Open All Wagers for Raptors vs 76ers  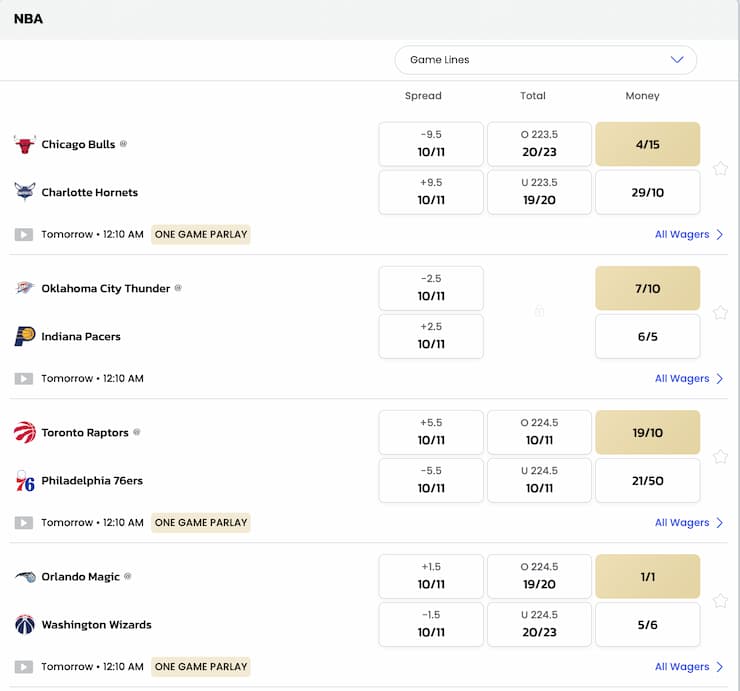[689, 522]
